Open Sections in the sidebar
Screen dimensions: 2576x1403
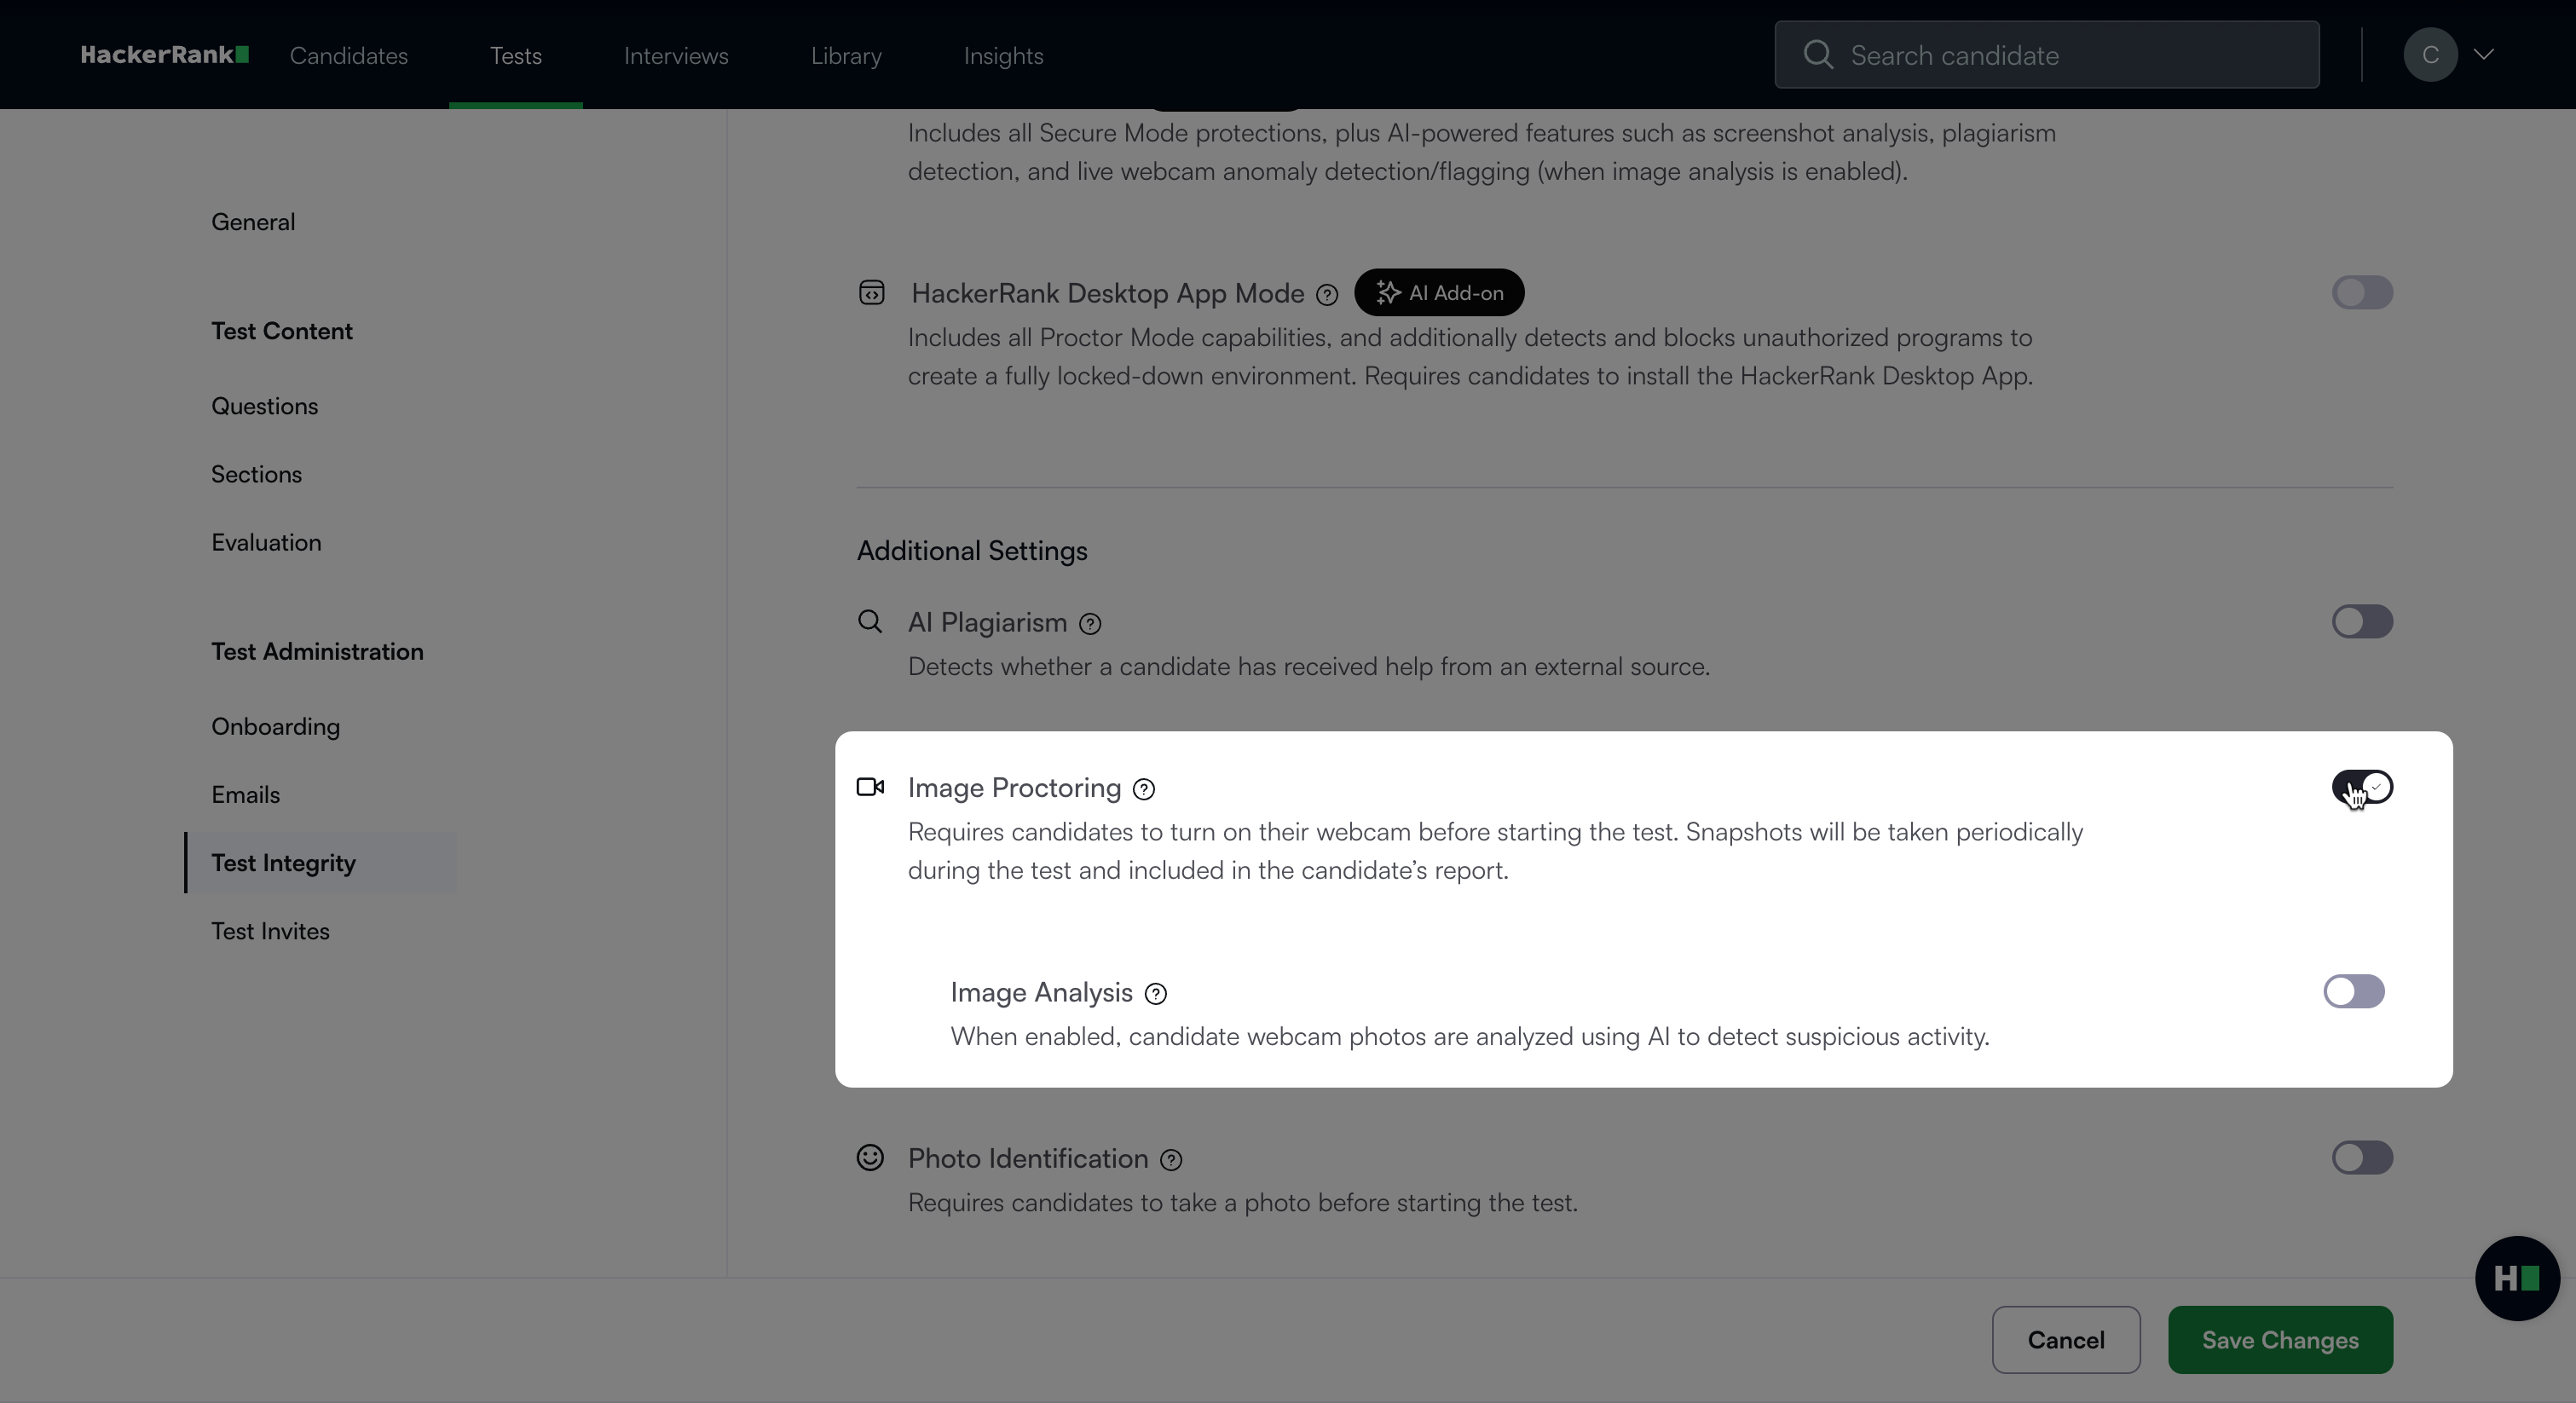click(256, 474)
